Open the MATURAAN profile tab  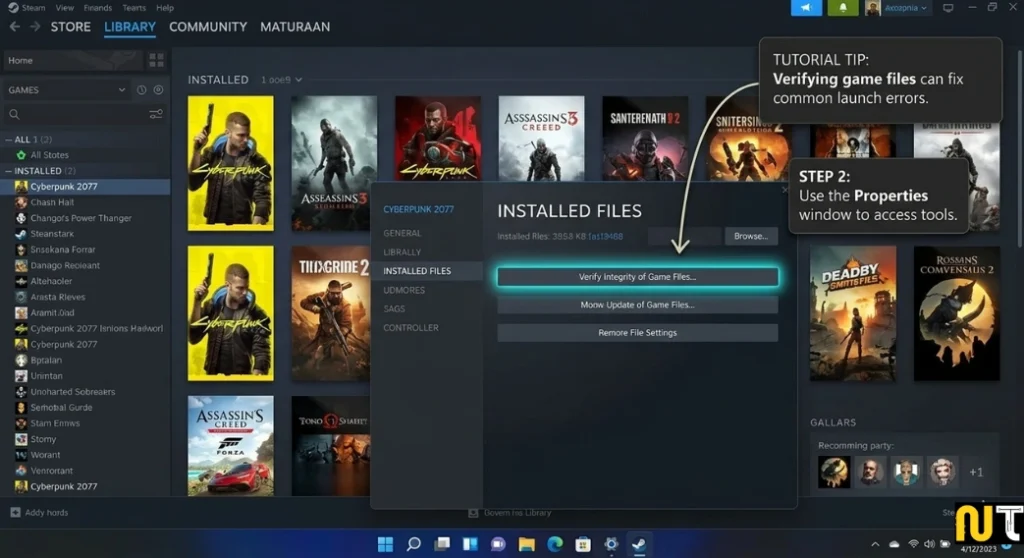tap(295, 27)
